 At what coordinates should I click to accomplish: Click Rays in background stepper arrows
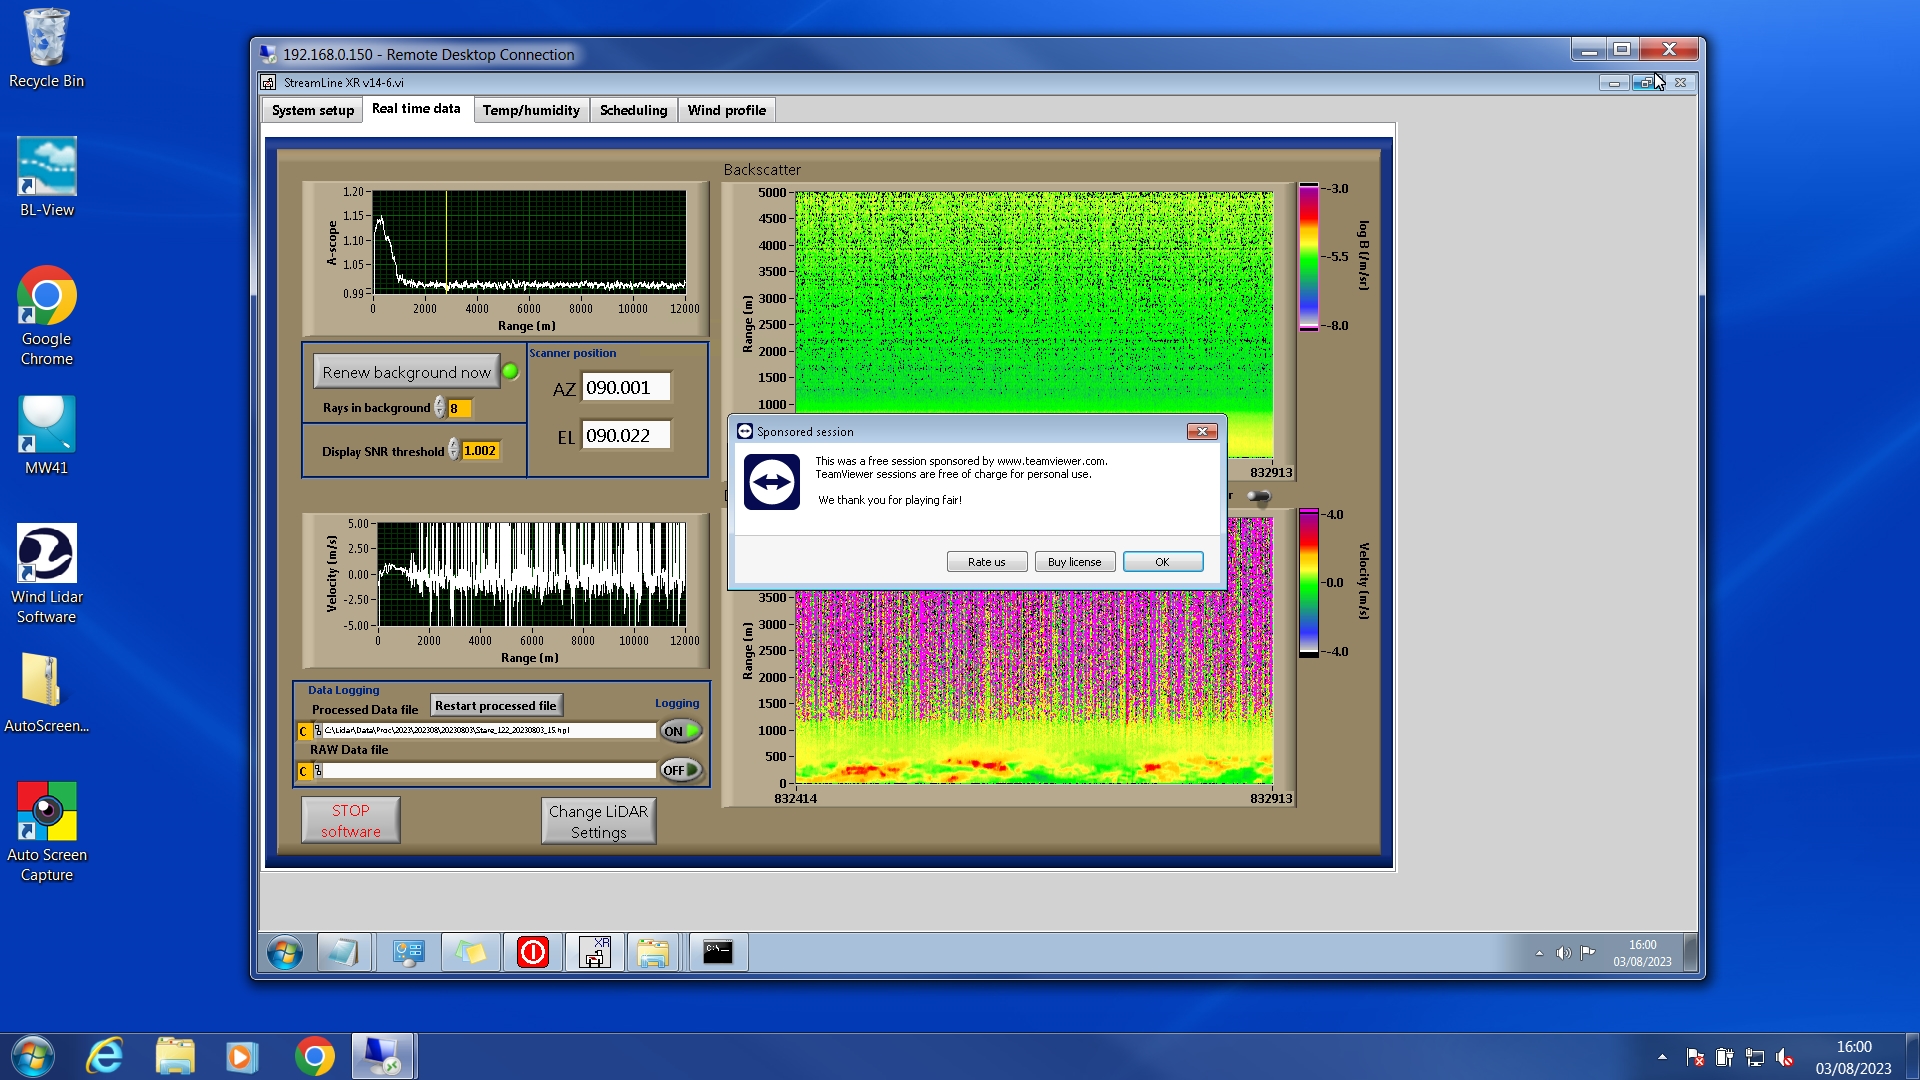pos(440,408)
